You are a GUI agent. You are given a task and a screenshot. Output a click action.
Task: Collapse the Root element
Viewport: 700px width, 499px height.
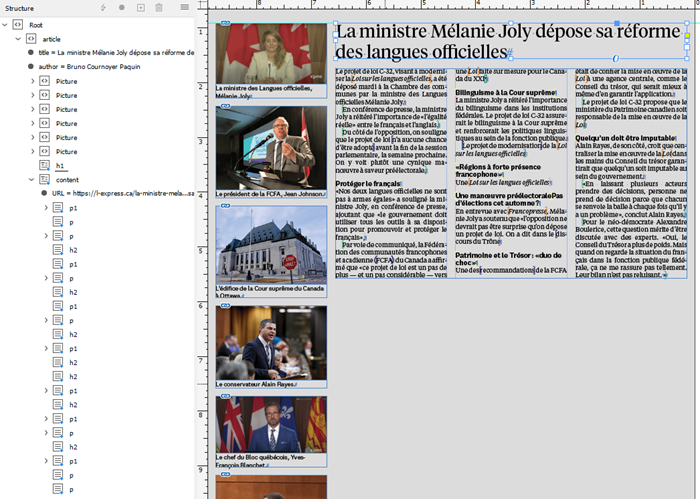point(5,25)
